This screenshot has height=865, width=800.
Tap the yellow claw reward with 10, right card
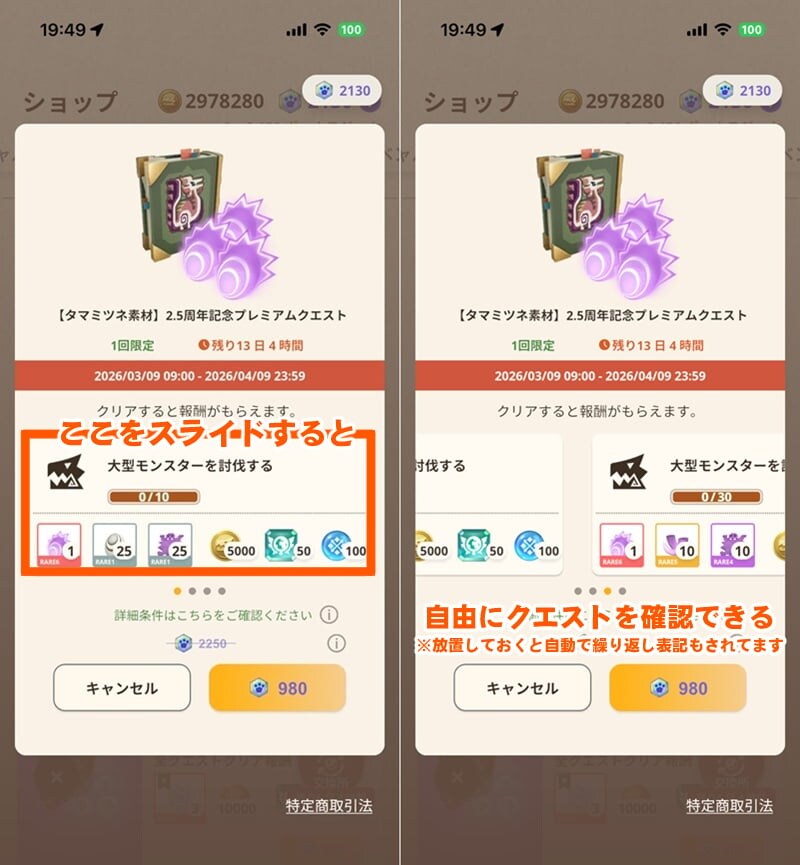(x=677, y=544)
